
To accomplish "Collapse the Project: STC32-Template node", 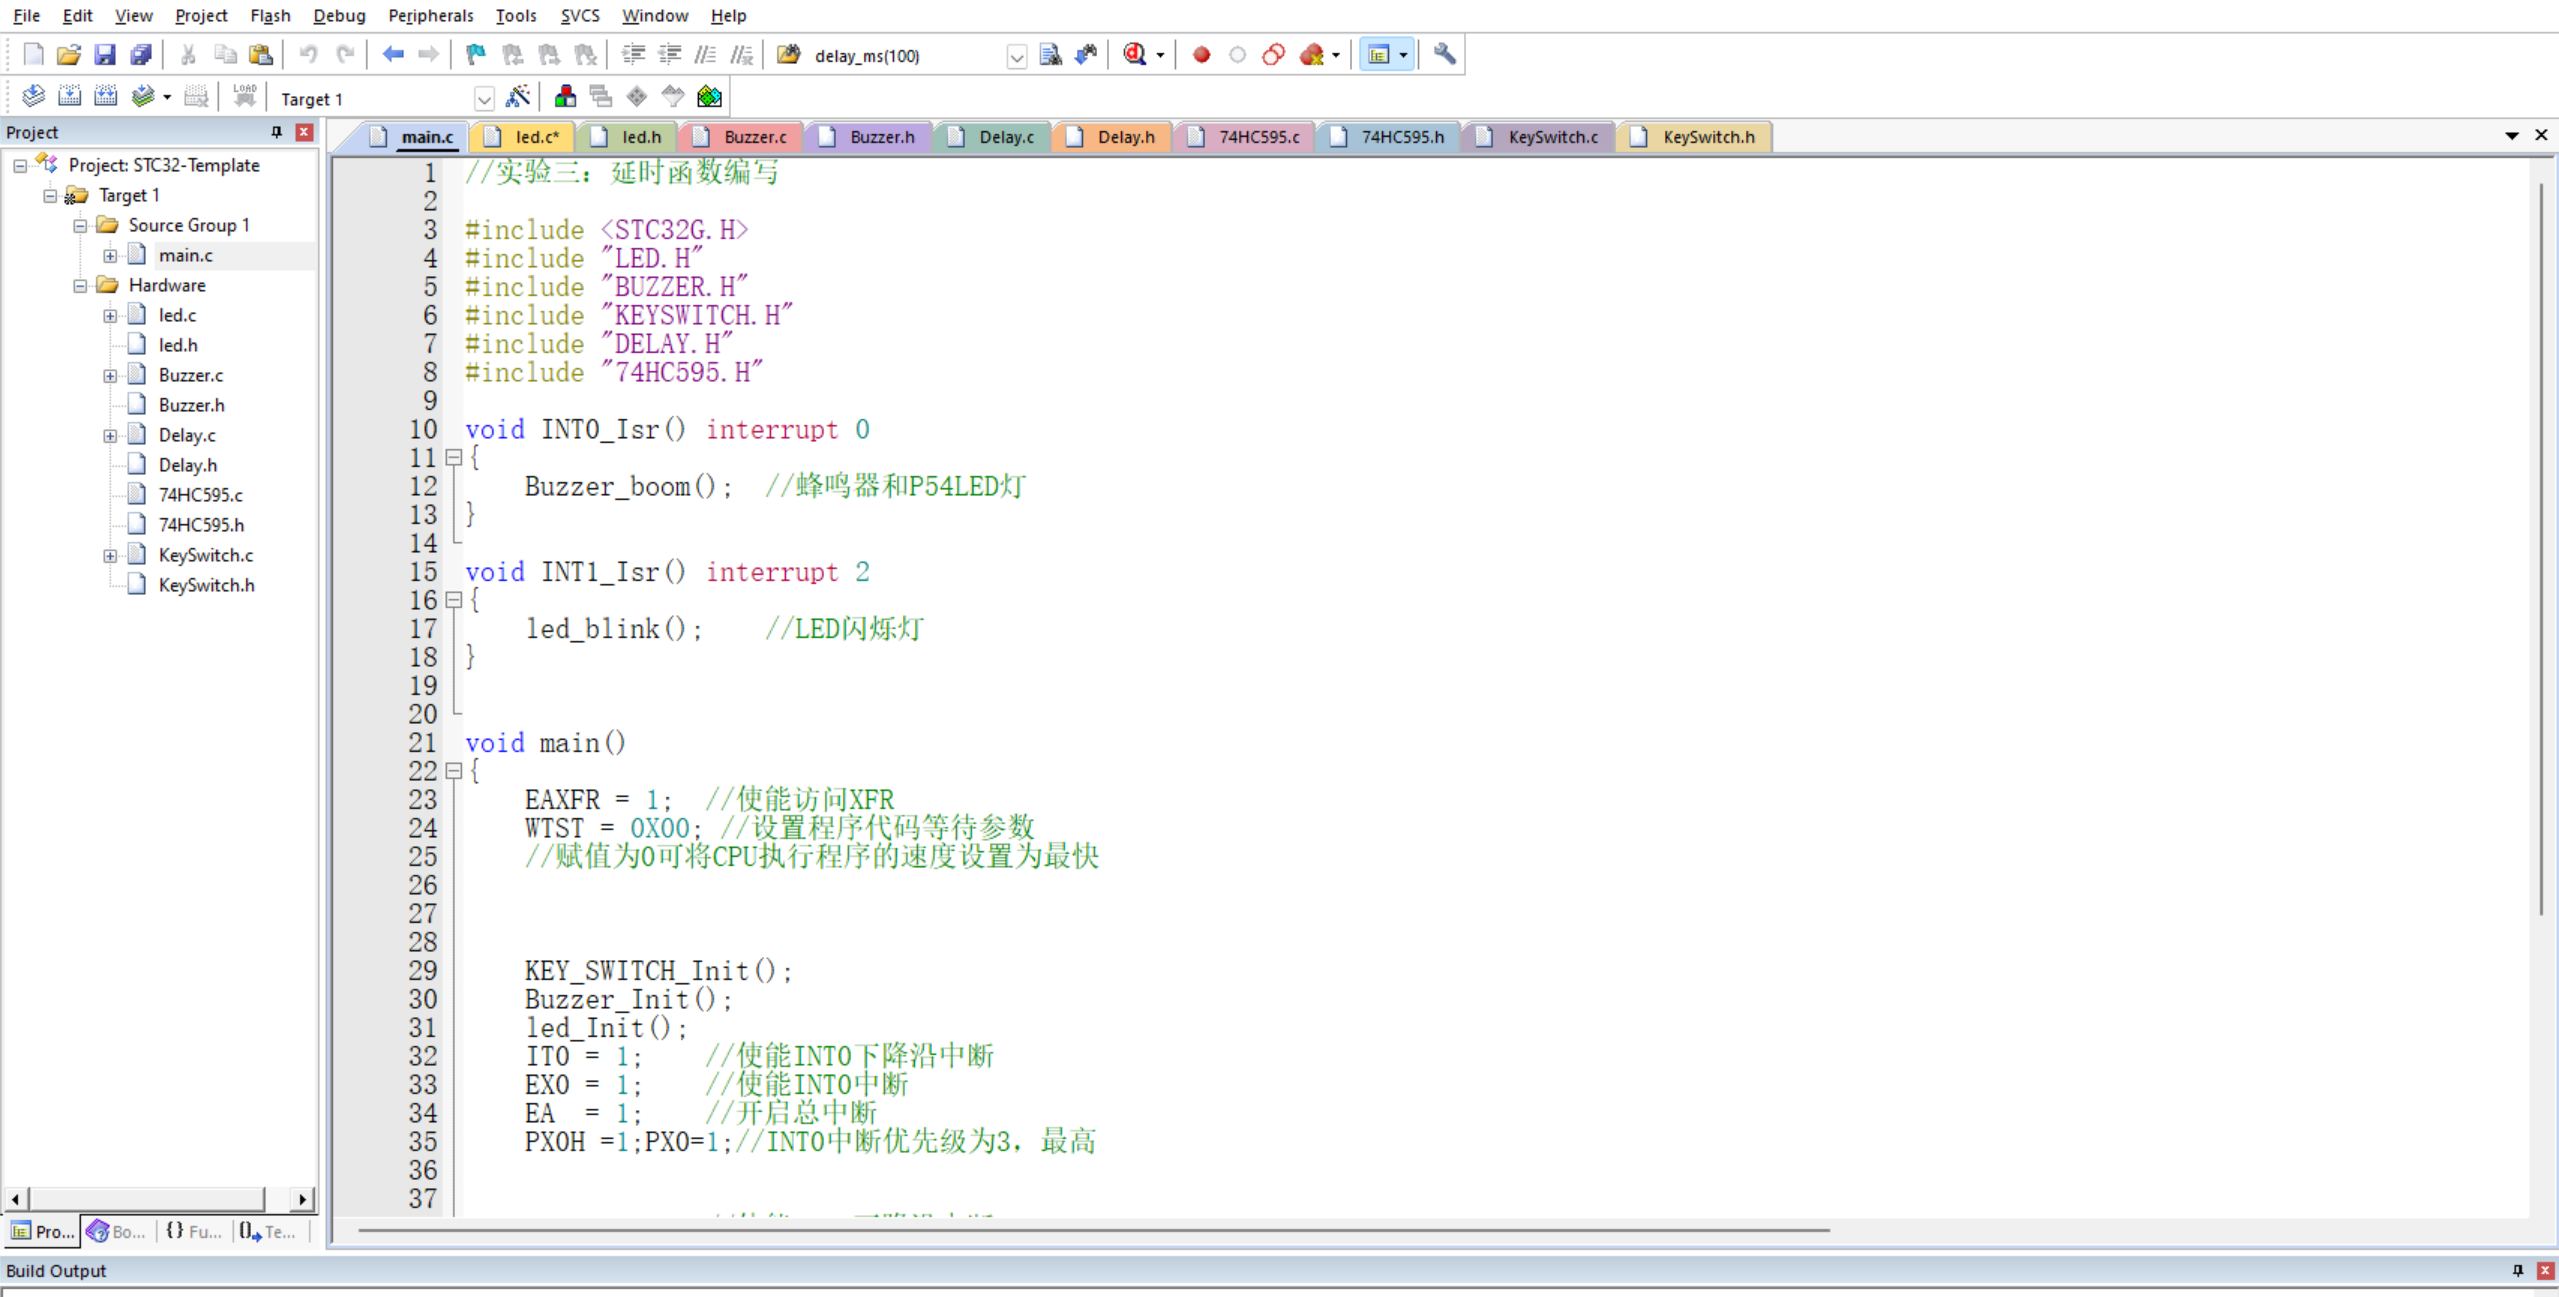I will 20,166.
